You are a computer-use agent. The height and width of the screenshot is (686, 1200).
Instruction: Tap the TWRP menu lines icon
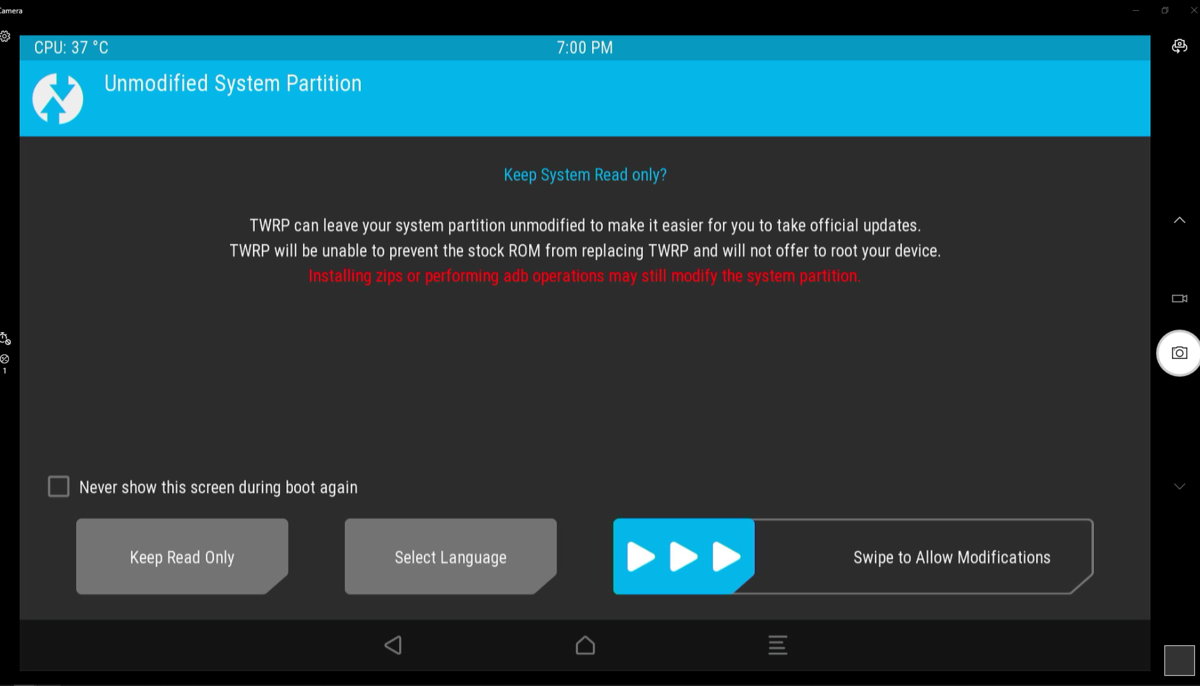click(778, 645)
